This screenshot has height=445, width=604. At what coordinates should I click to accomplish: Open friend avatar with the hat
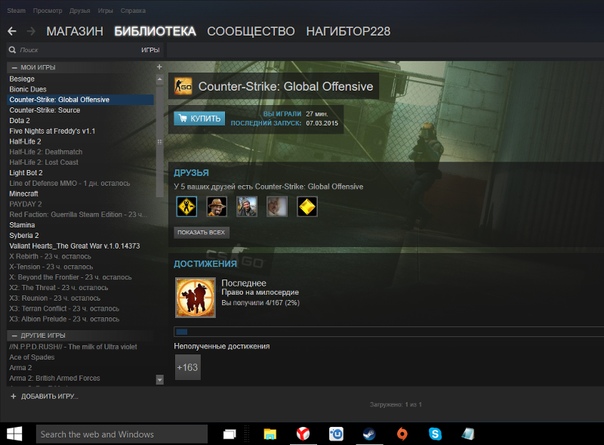[216, 207]
